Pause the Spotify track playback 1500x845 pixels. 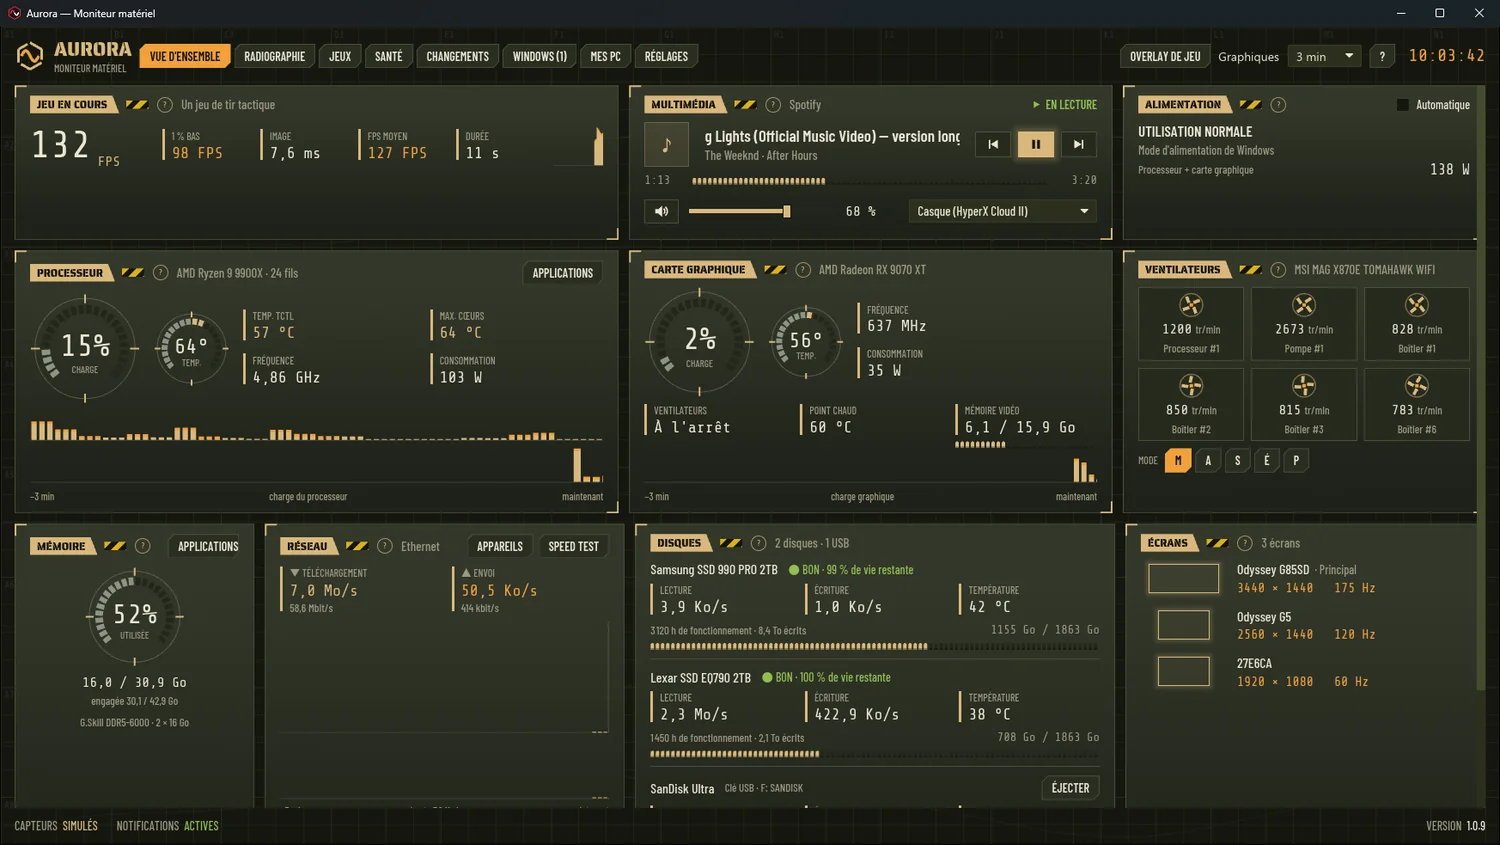pyautogui.click(x=1036, y=144)
